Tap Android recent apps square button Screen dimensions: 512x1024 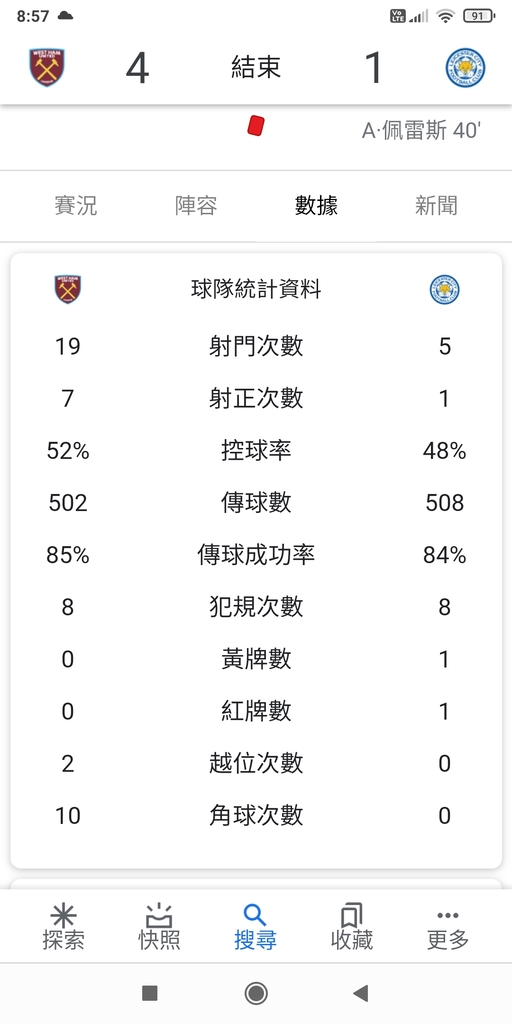pos(150,993)
